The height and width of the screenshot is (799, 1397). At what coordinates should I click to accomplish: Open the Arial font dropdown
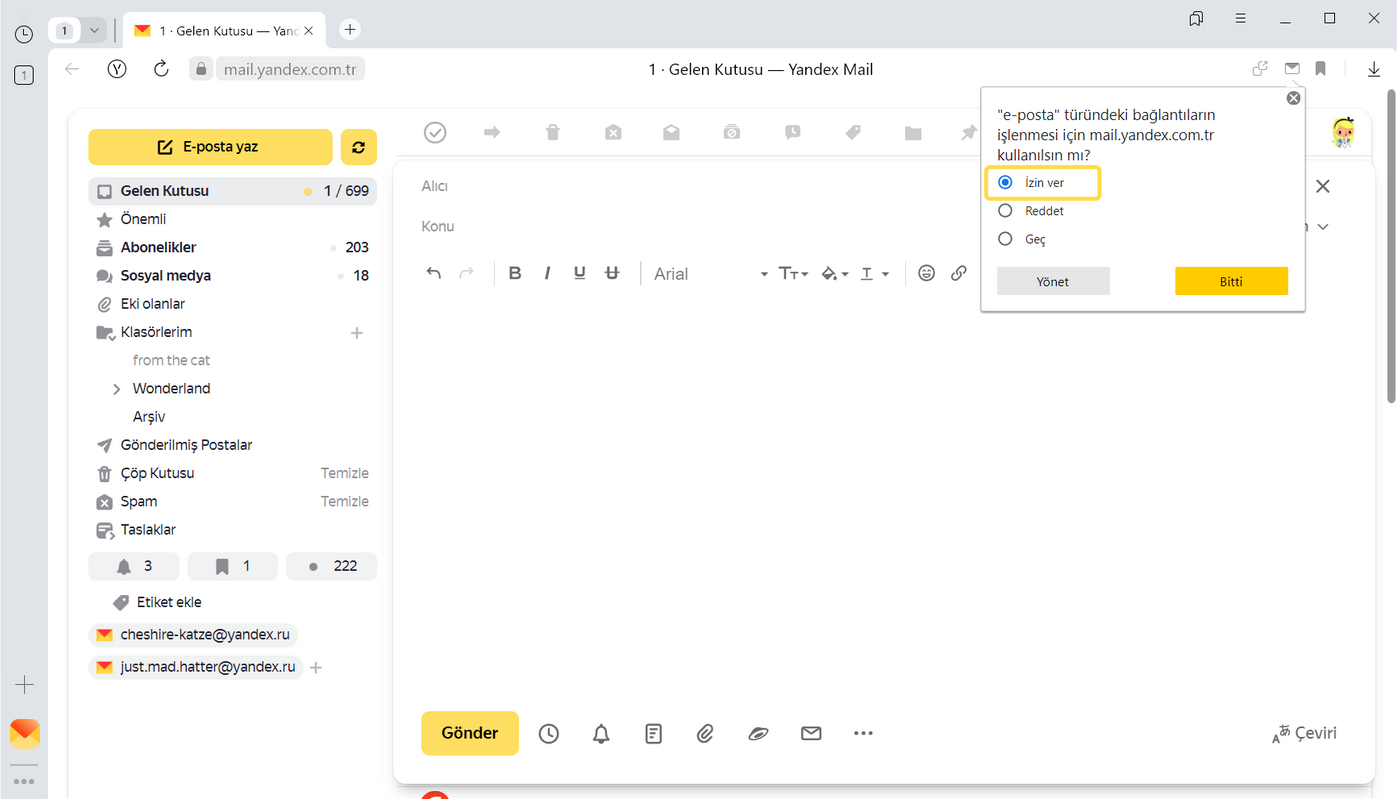710,274
